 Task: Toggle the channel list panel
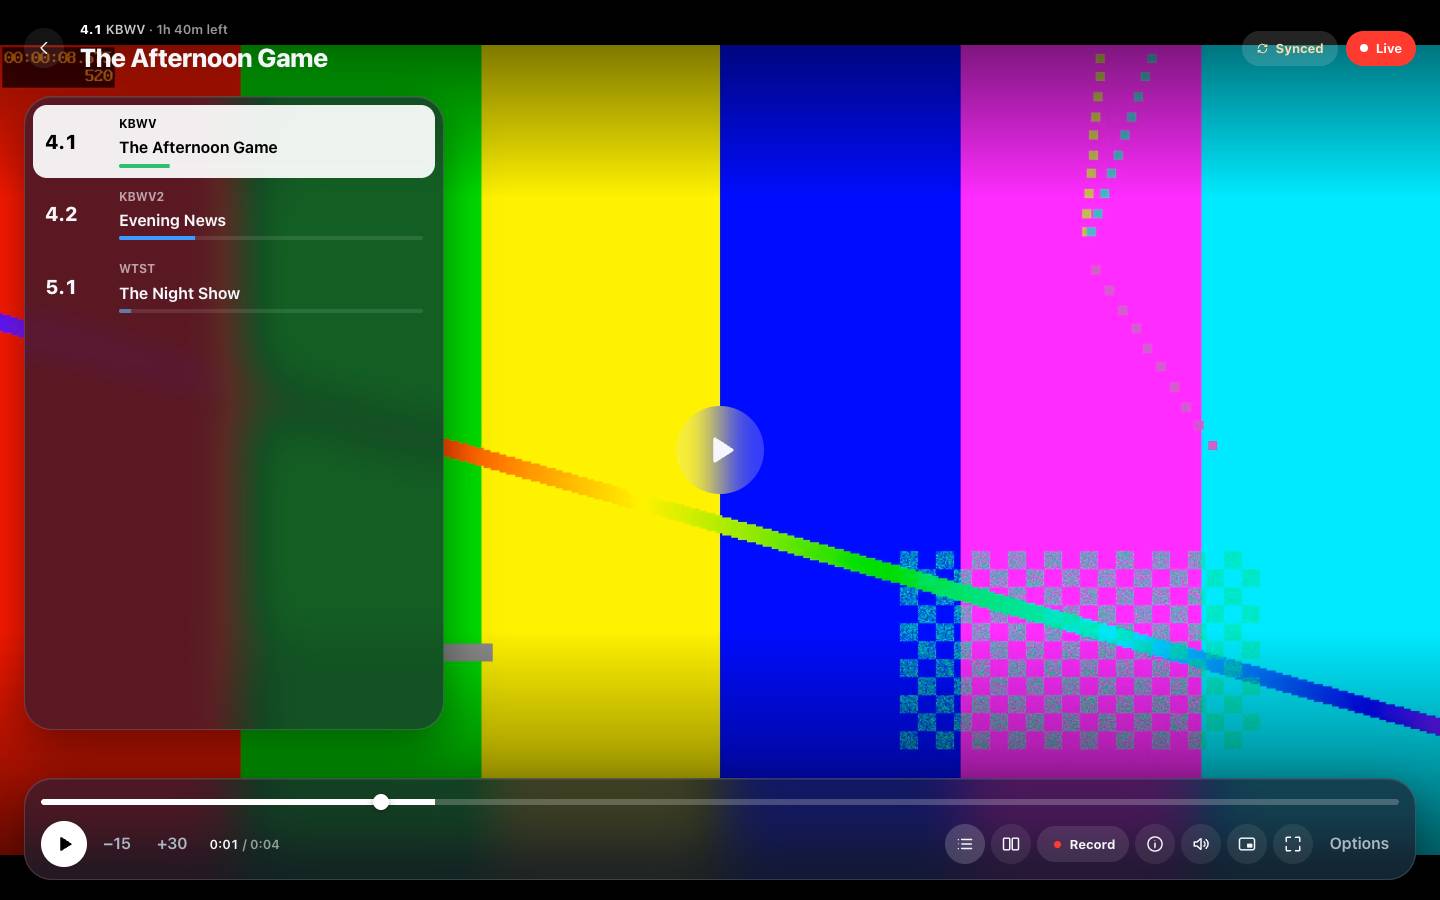[965, 844]
